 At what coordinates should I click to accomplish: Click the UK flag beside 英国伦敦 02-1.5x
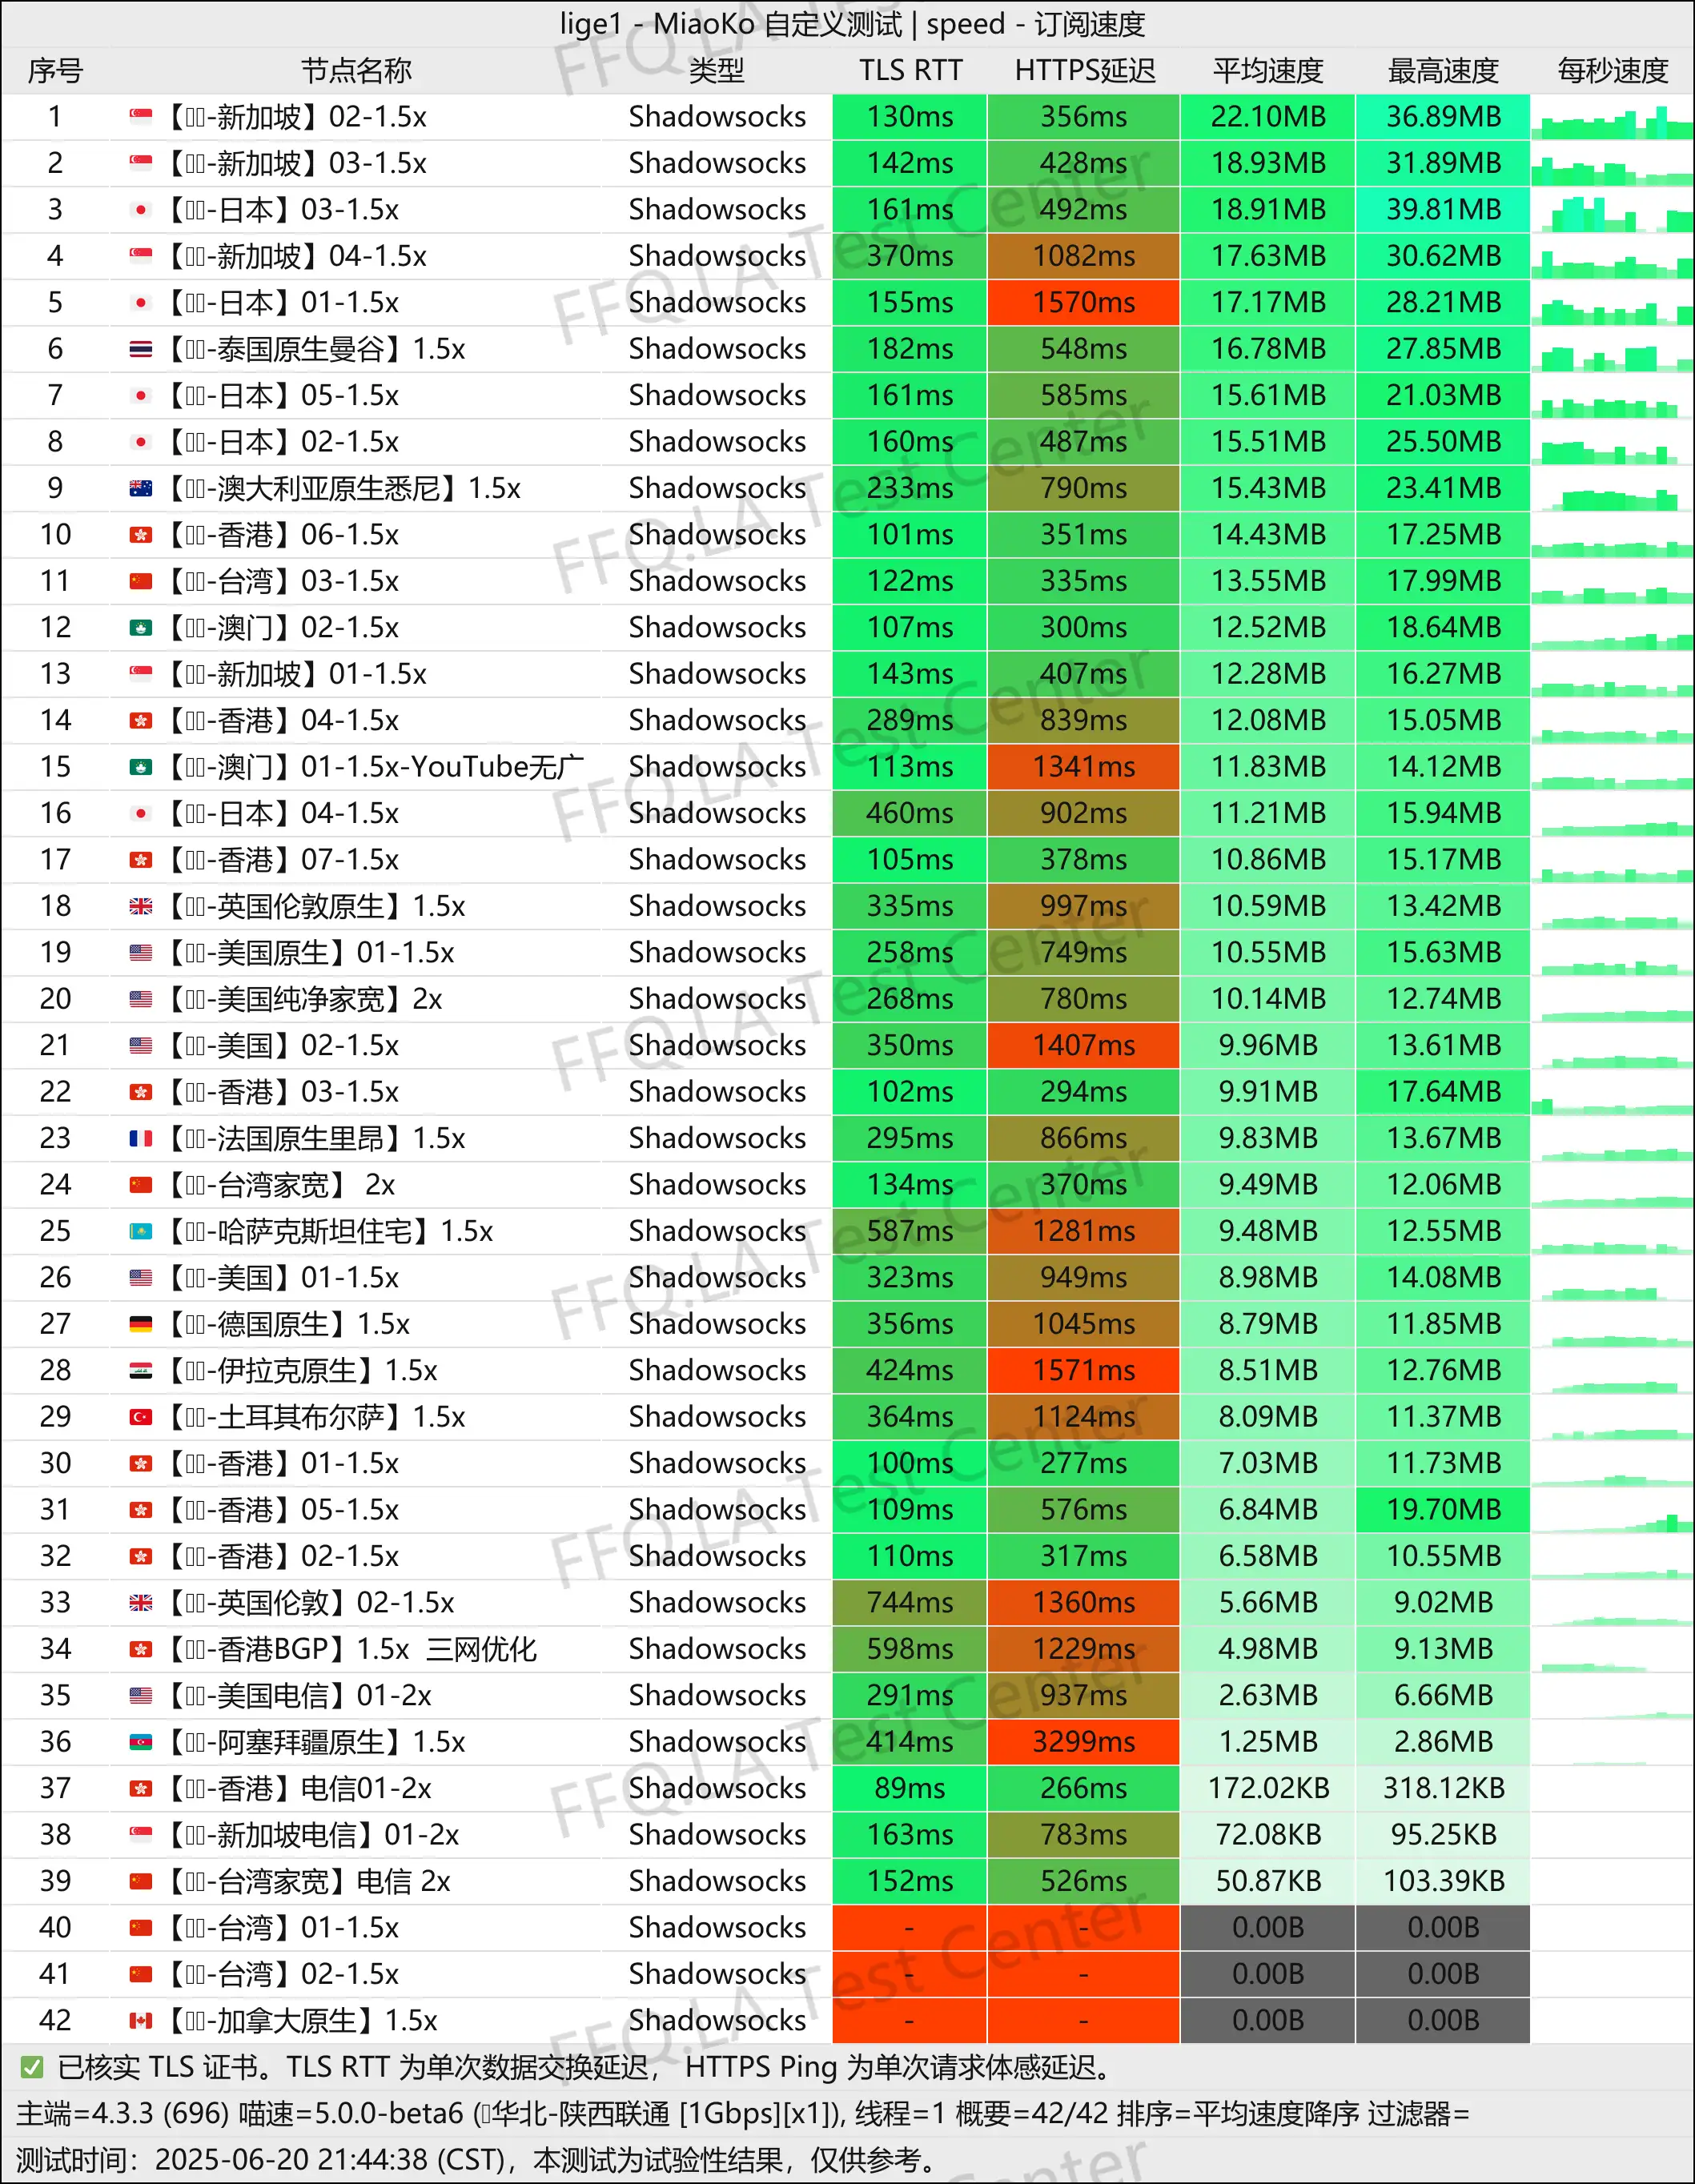click(141, 1603)
